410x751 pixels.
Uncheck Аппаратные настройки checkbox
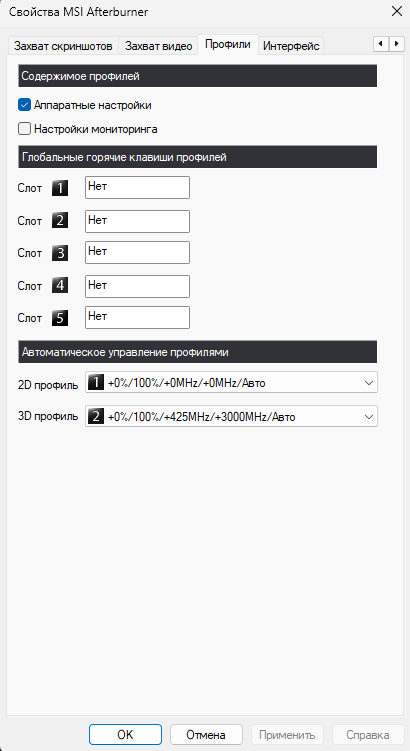click(24, 104)
